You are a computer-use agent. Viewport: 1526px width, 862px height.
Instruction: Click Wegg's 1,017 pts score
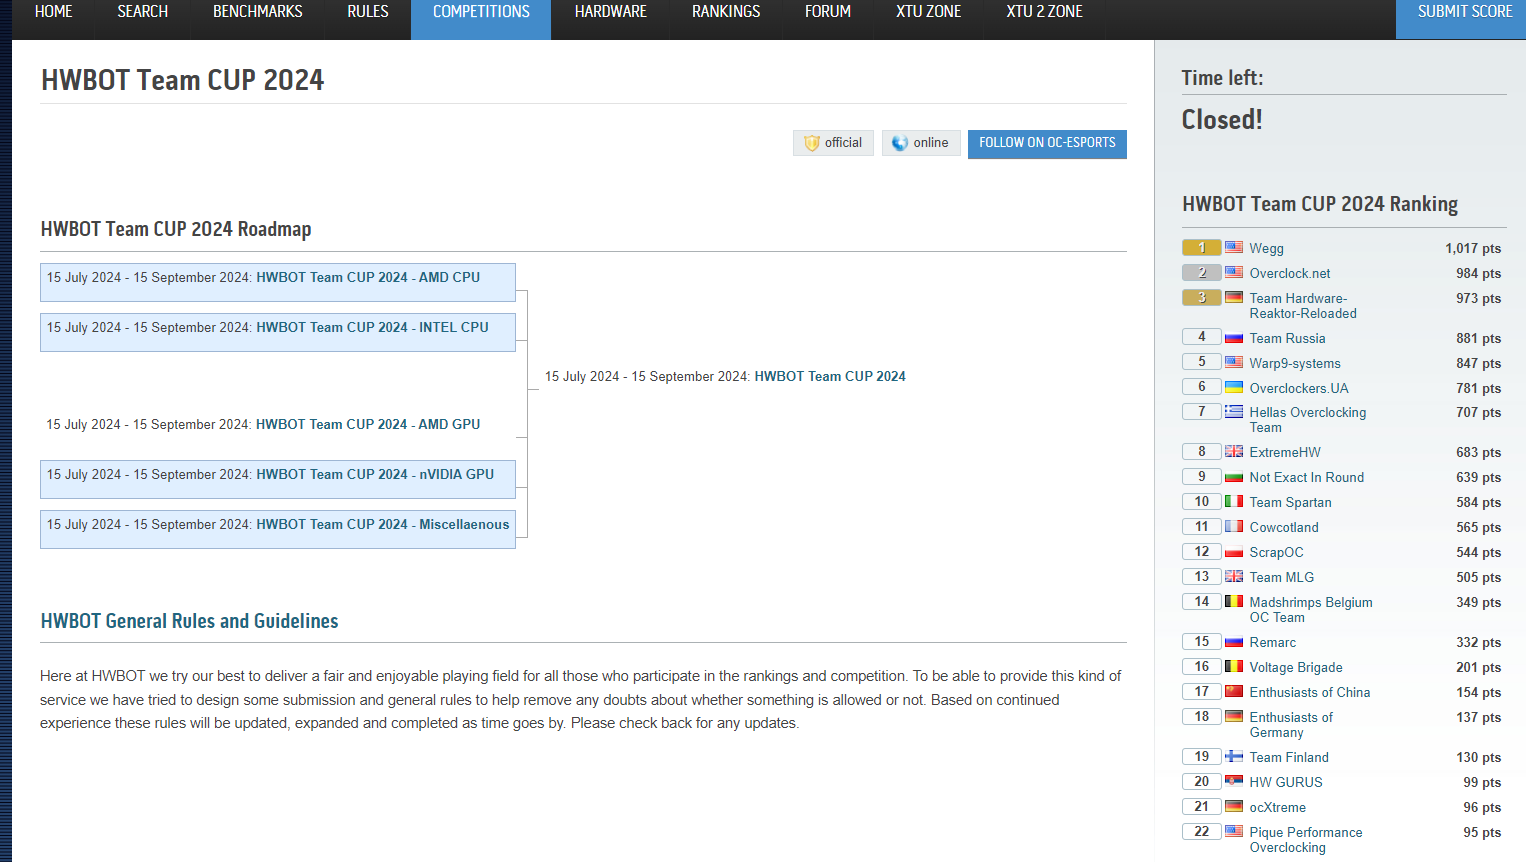[1473, 249]
